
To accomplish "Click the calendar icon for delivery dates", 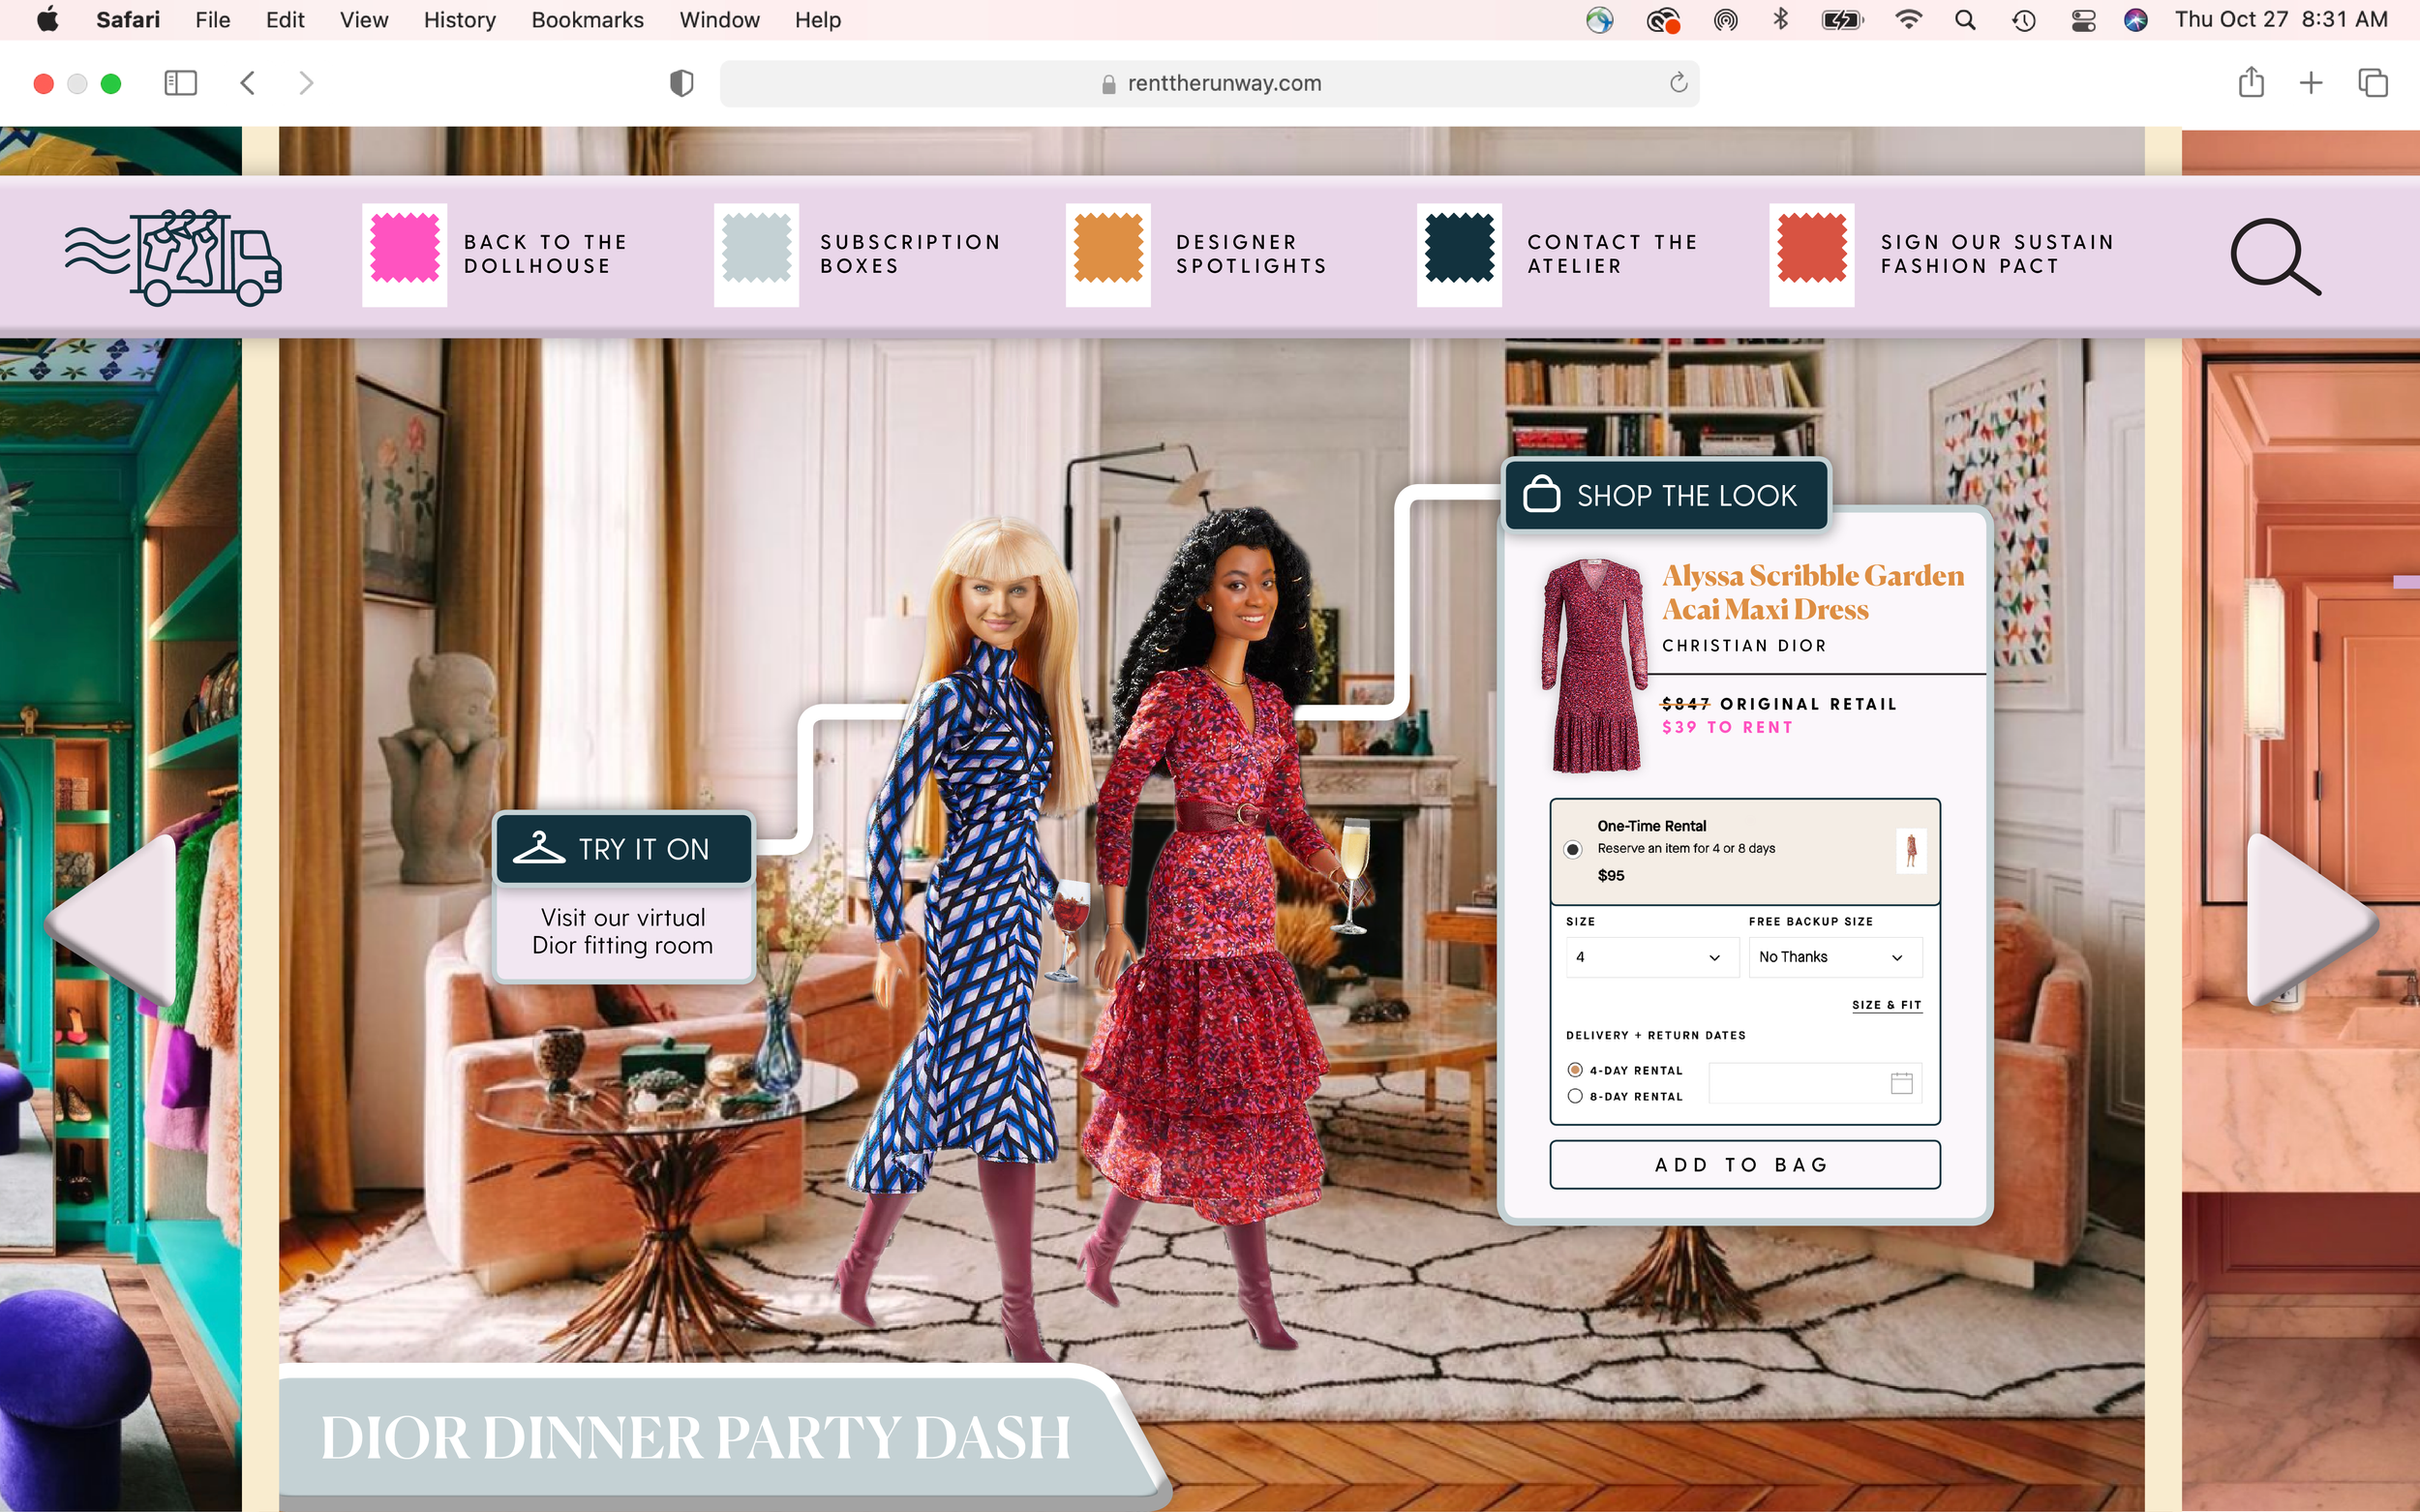I will pos(1901,1083).
